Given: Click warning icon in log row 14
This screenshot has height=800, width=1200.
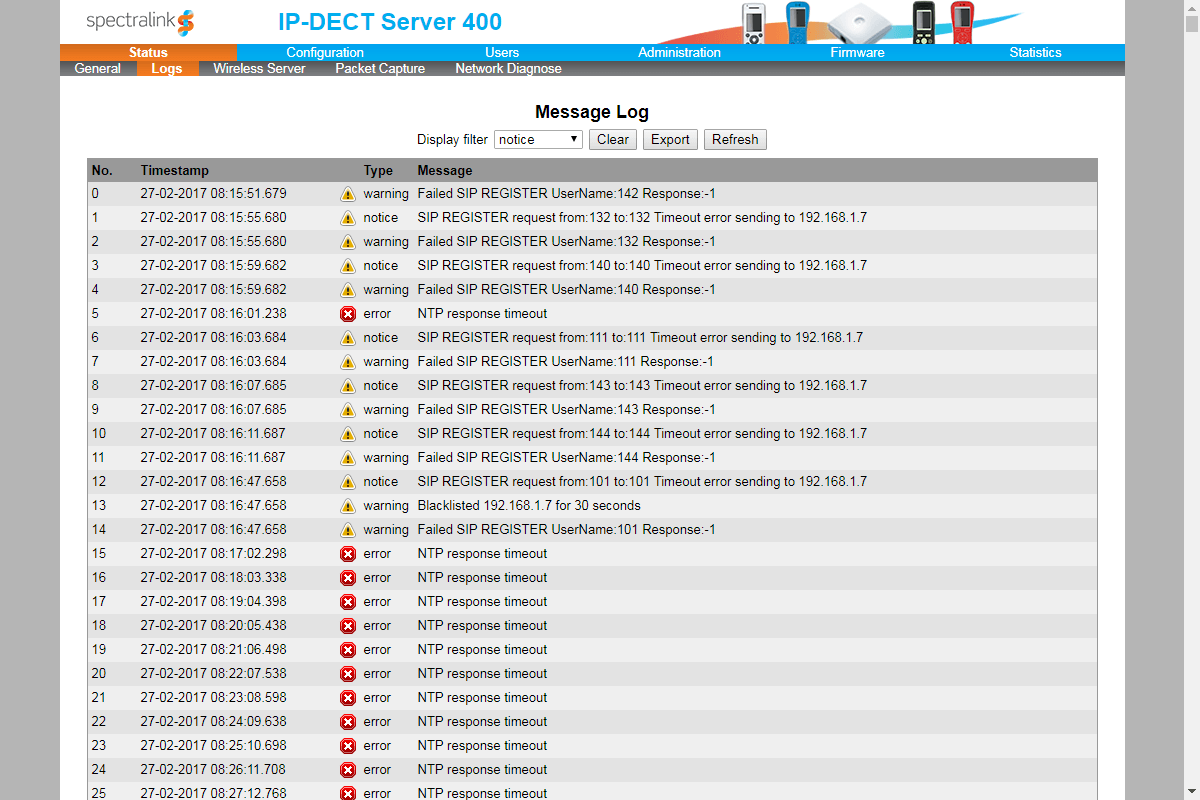Looking at the screenshot, I should 348,530.
